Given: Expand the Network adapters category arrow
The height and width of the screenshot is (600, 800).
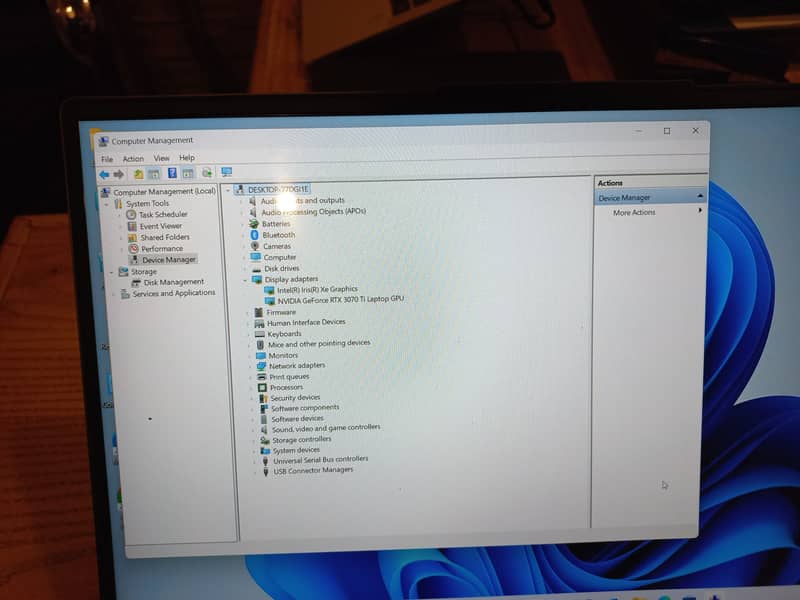Looking at the screenshot, I should (250, 367).
